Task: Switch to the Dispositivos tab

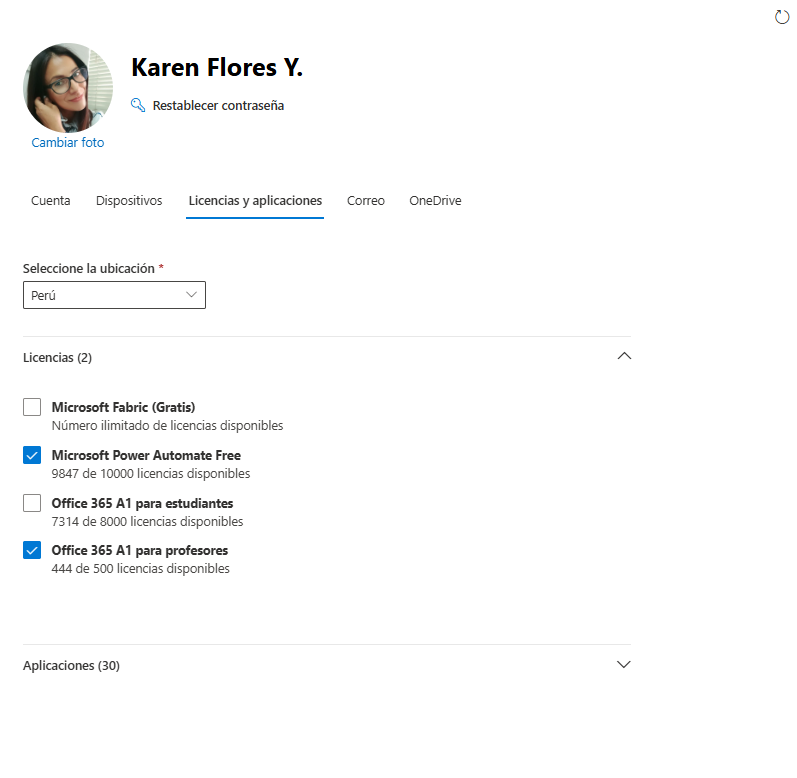Action: click(x=129, y=201)
